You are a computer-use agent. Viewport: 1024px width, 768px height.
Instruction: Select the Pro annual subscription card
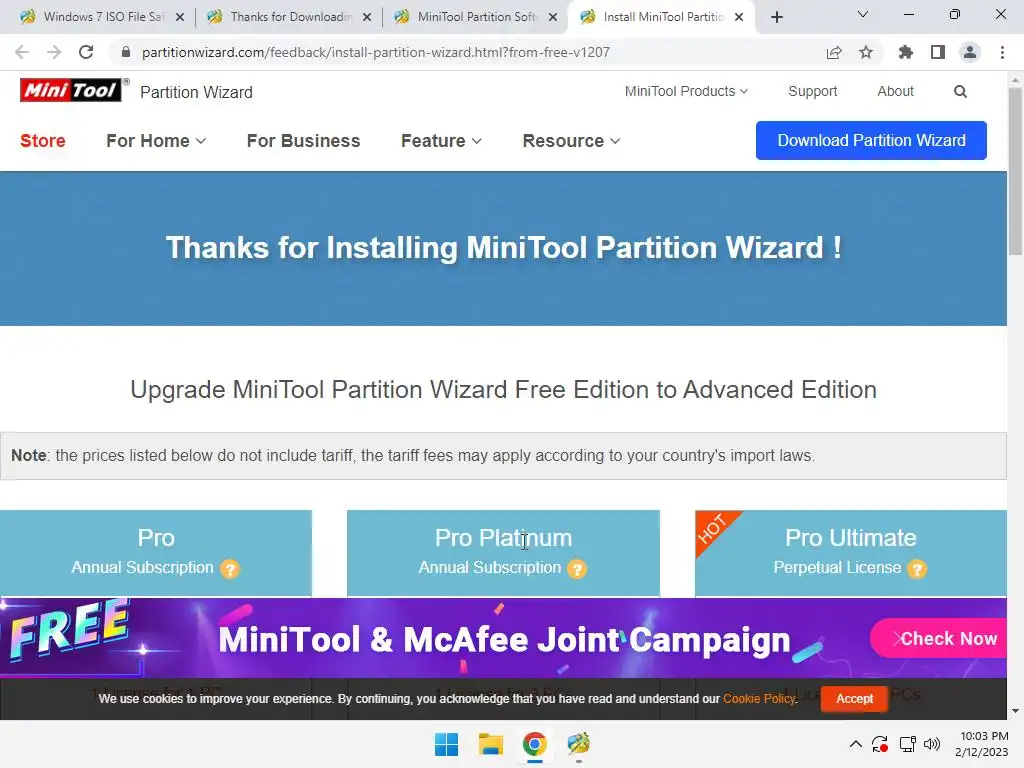point(156,553)
